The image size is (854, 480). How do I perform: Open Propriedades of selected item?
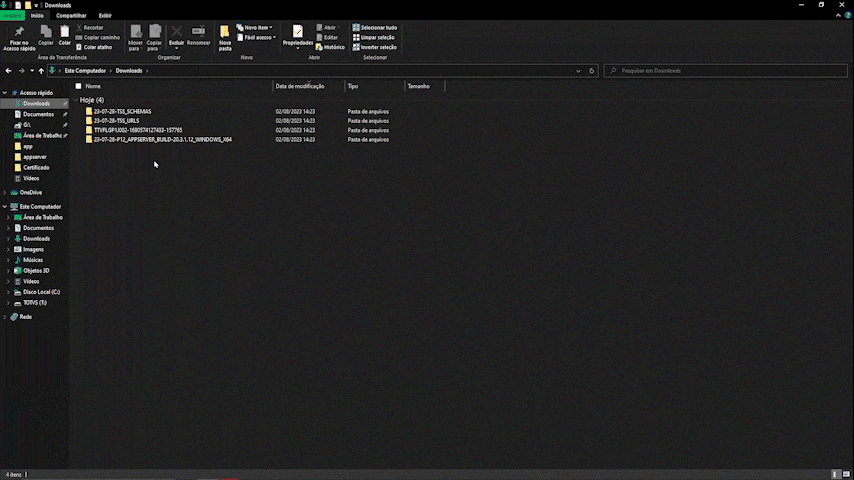click(297, 37)
